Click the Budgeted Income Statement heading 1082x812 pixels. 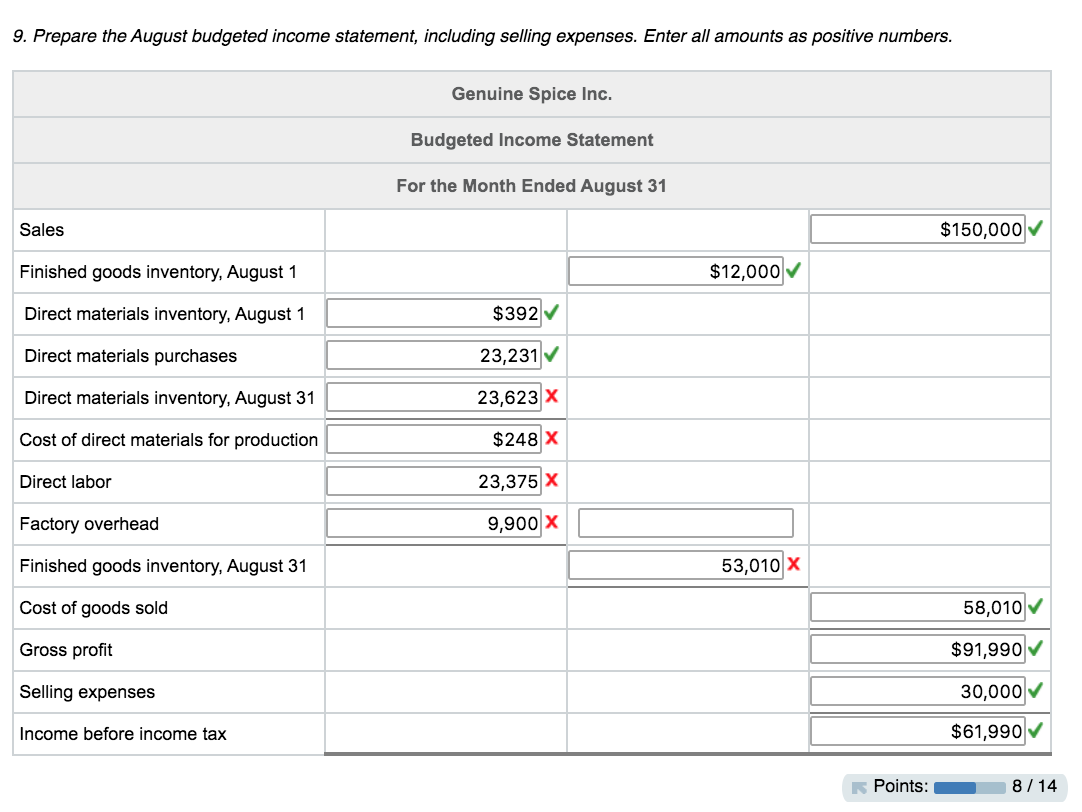[x=531, y=140]
